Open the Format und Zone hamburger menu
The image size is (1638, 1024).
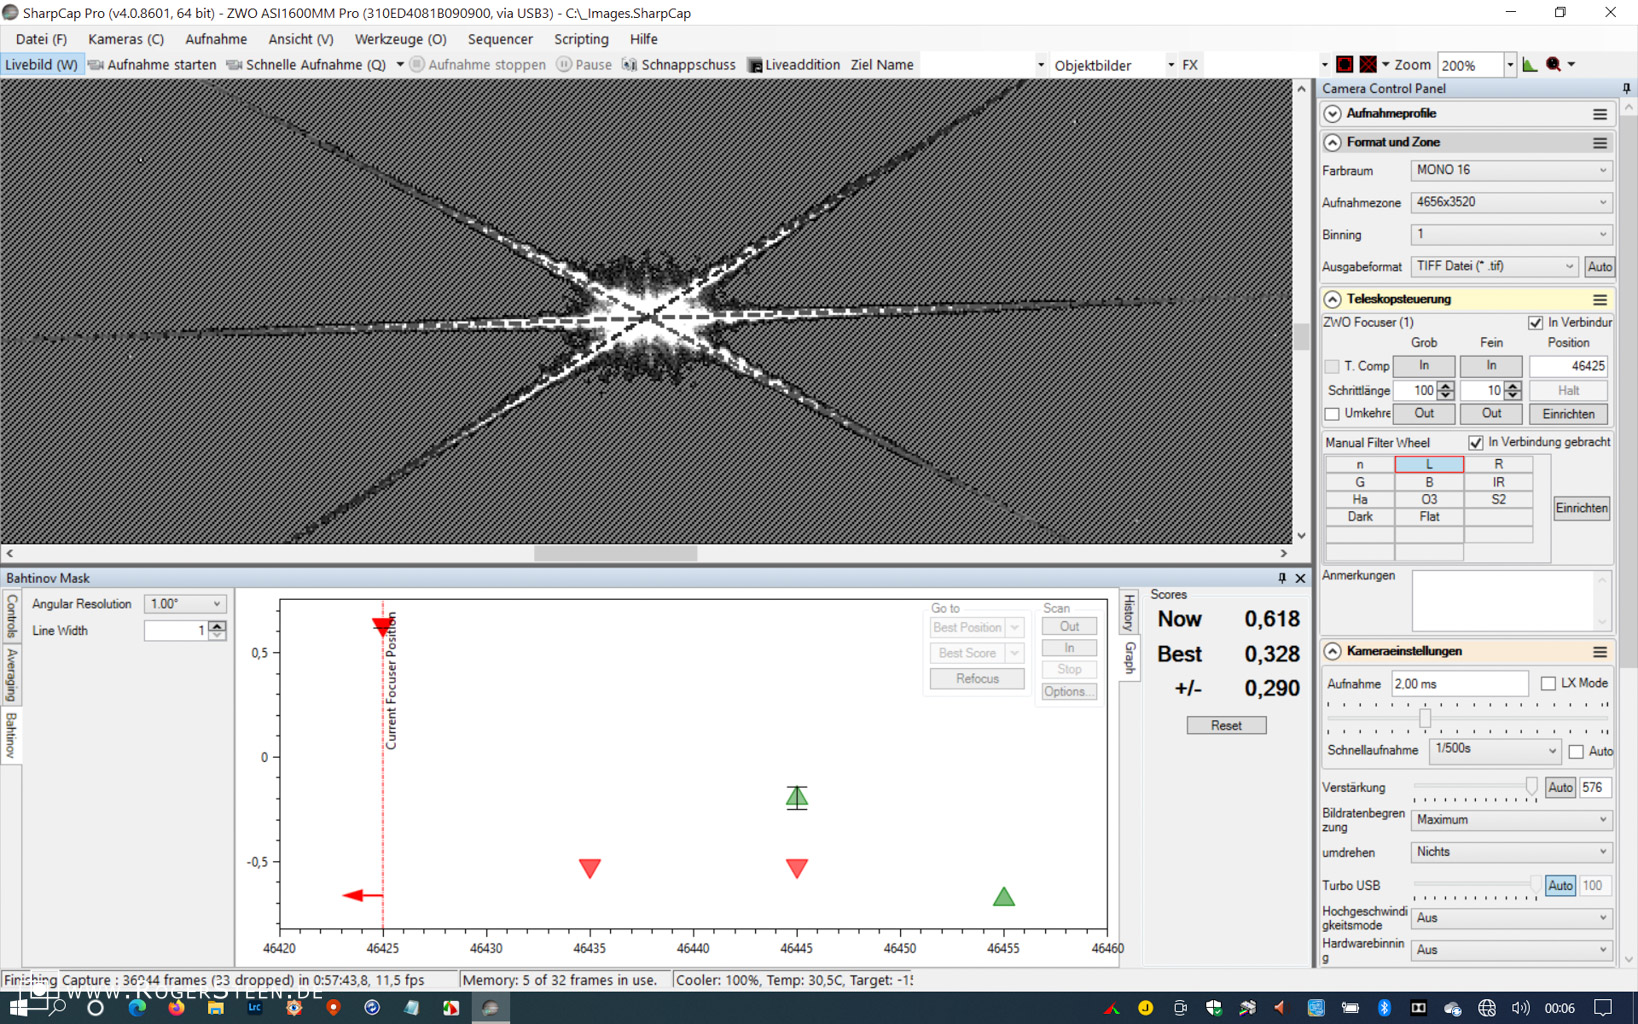click(x=1600, y=143)
